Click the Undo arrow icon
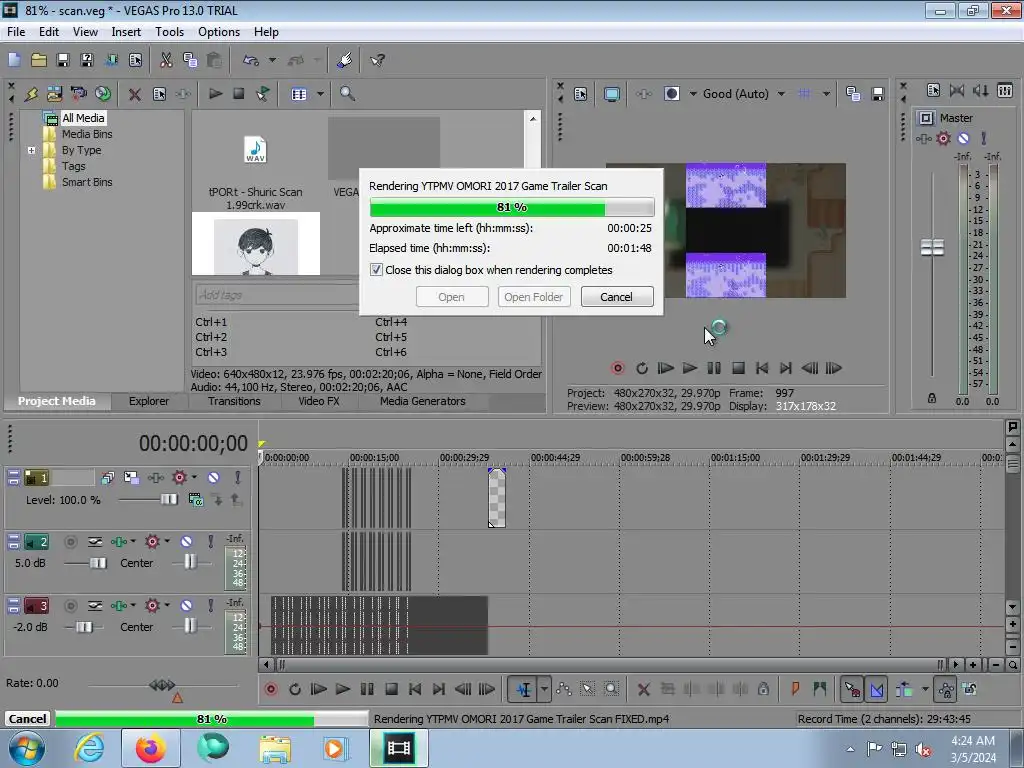 click(x=251, y=60)
